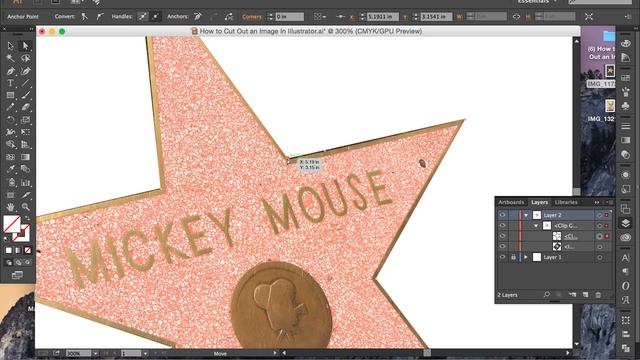The width and height of the screenshot is (640, 360).
Task: Select the Symbol Sprayer tool
Action: click(11, 182)
